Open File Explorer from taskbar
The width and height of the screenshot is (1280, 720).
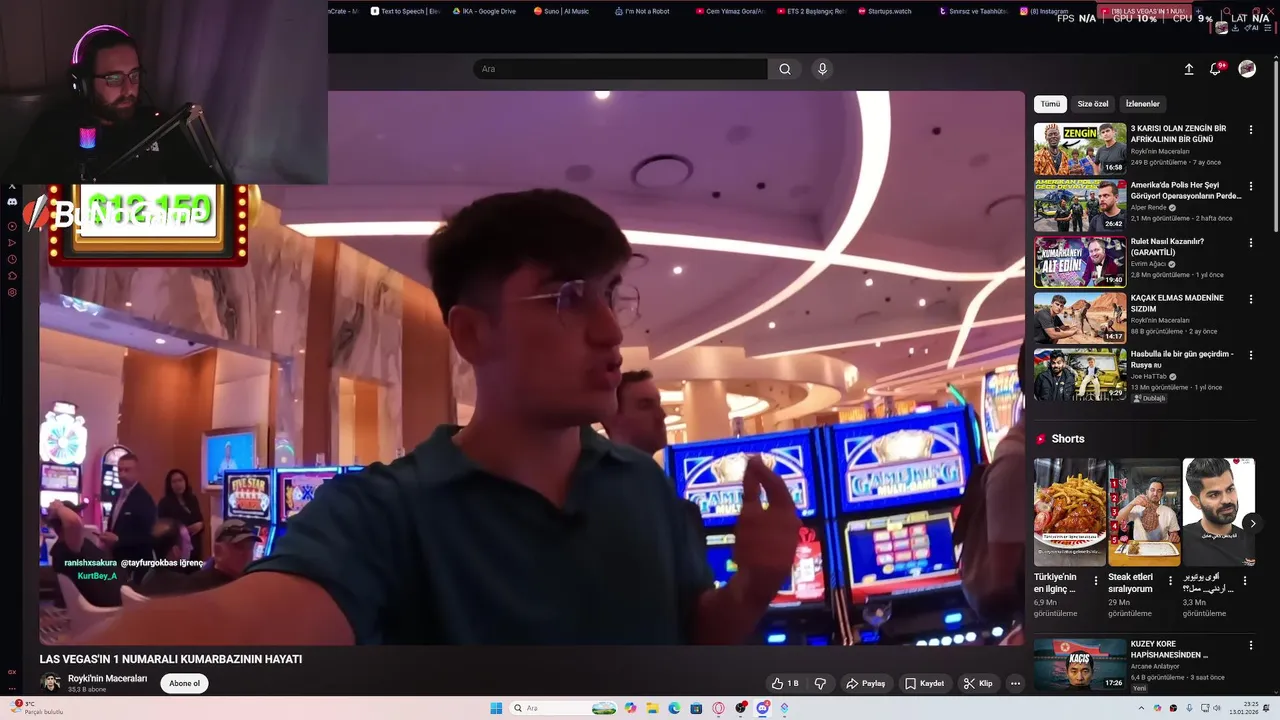[652, 708]
